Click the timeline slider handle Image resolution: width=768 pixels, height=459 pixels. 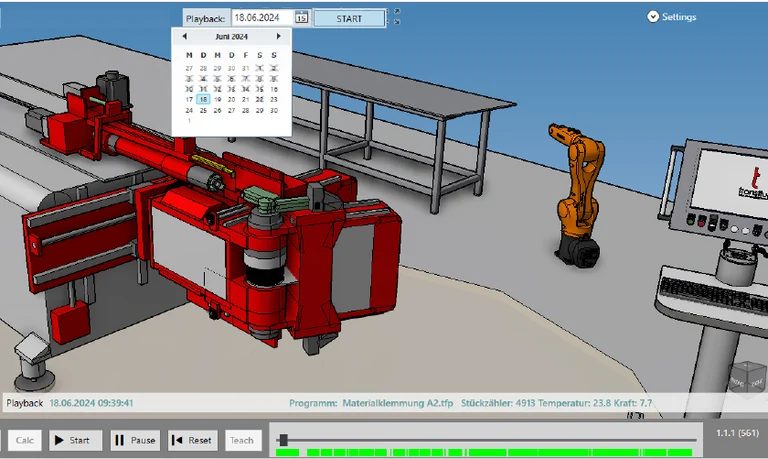(x=284, y=440)
